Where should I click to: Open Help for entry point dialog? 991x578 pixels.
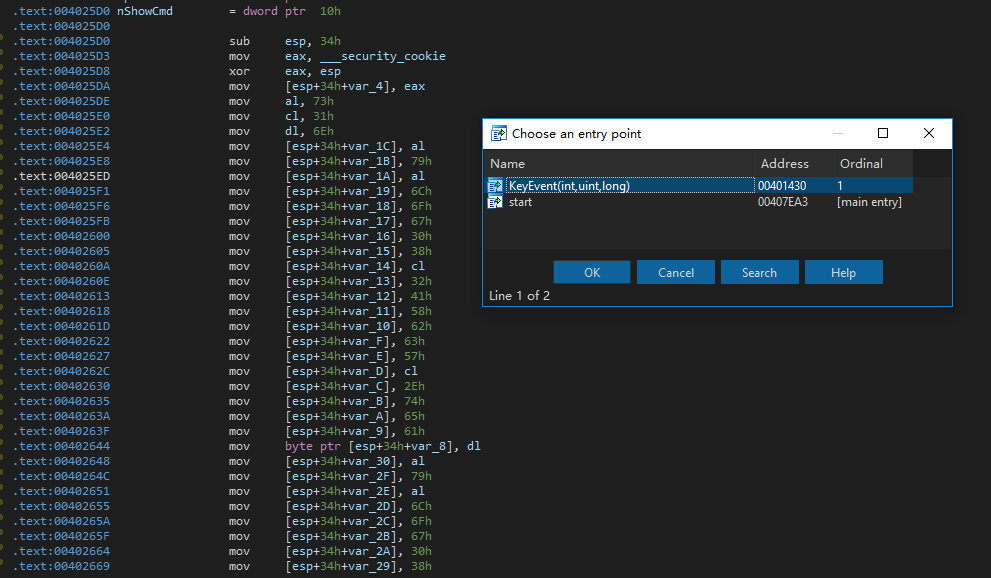[843, 272]
